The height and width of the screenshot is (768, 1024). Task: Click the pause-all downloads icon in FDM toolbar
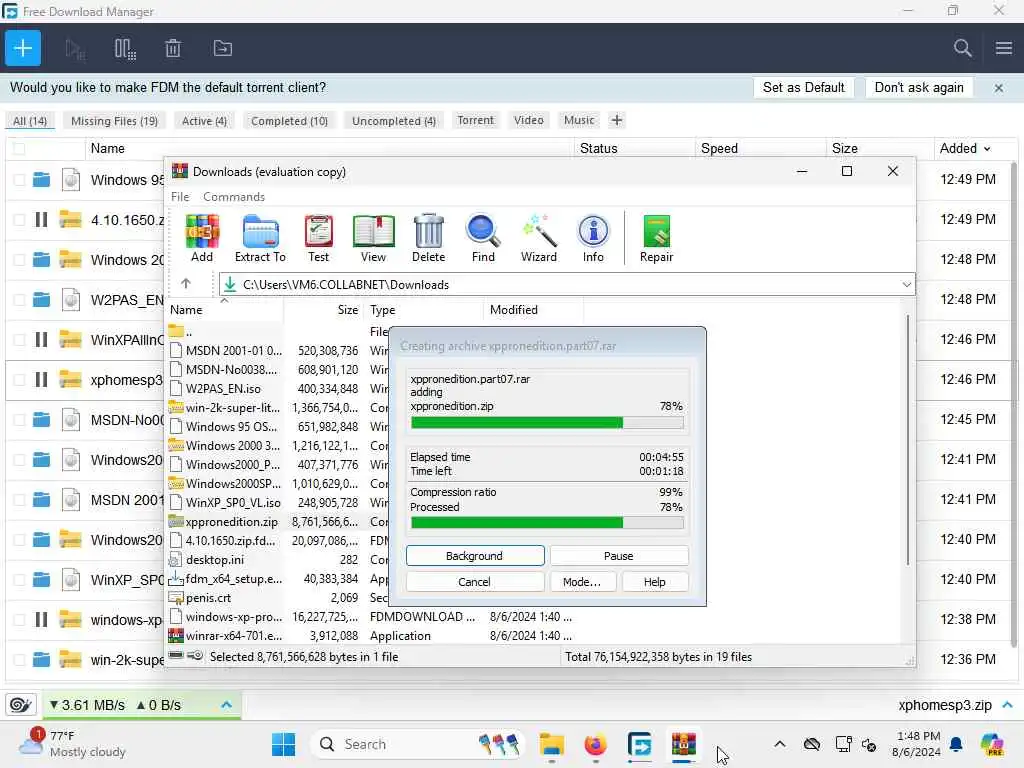tap(124, 48)
